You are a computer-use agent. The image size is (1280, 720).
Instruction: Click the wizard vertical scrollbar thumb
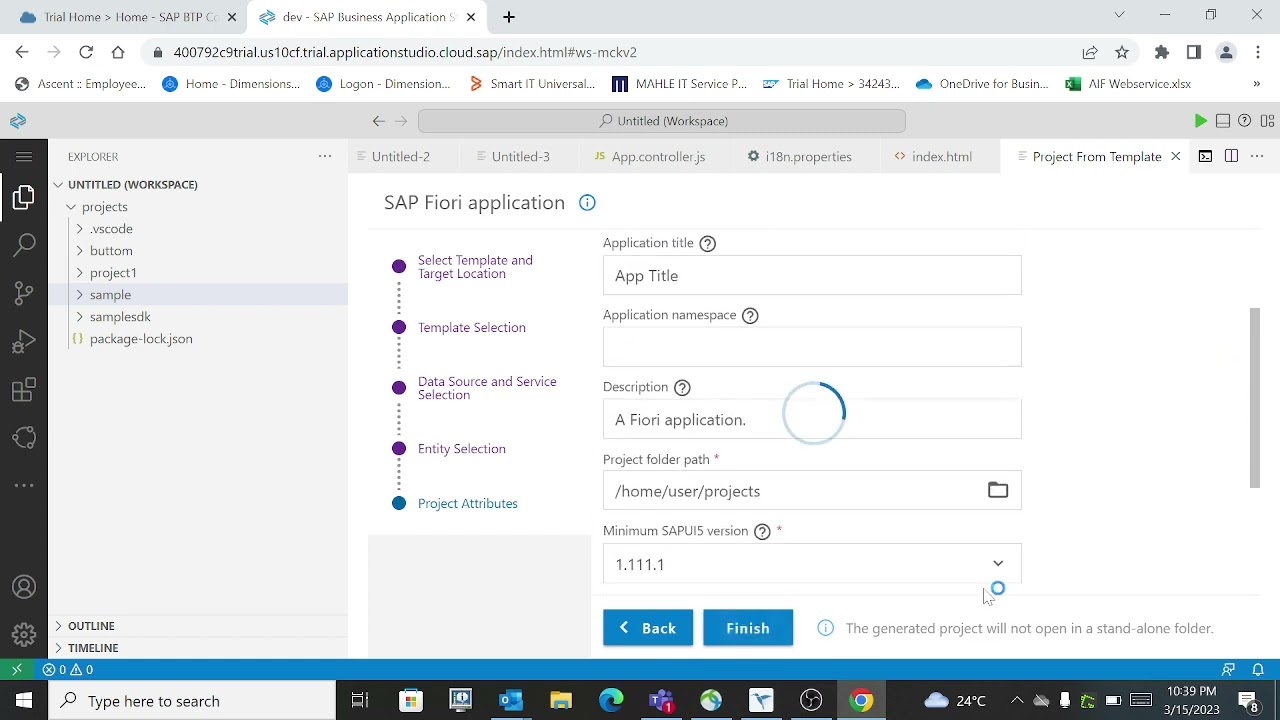coord(1255,398)
